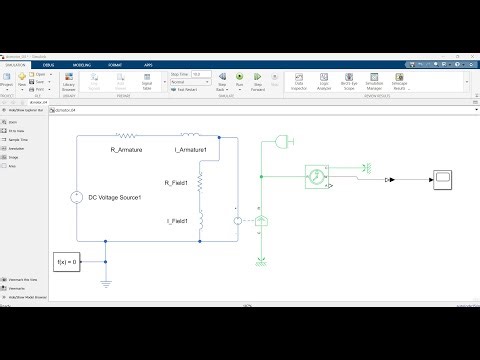The width and height of the screenshot is (480, 360).
Task: Click the Step Back icon
Action: (x=222, y=77)
